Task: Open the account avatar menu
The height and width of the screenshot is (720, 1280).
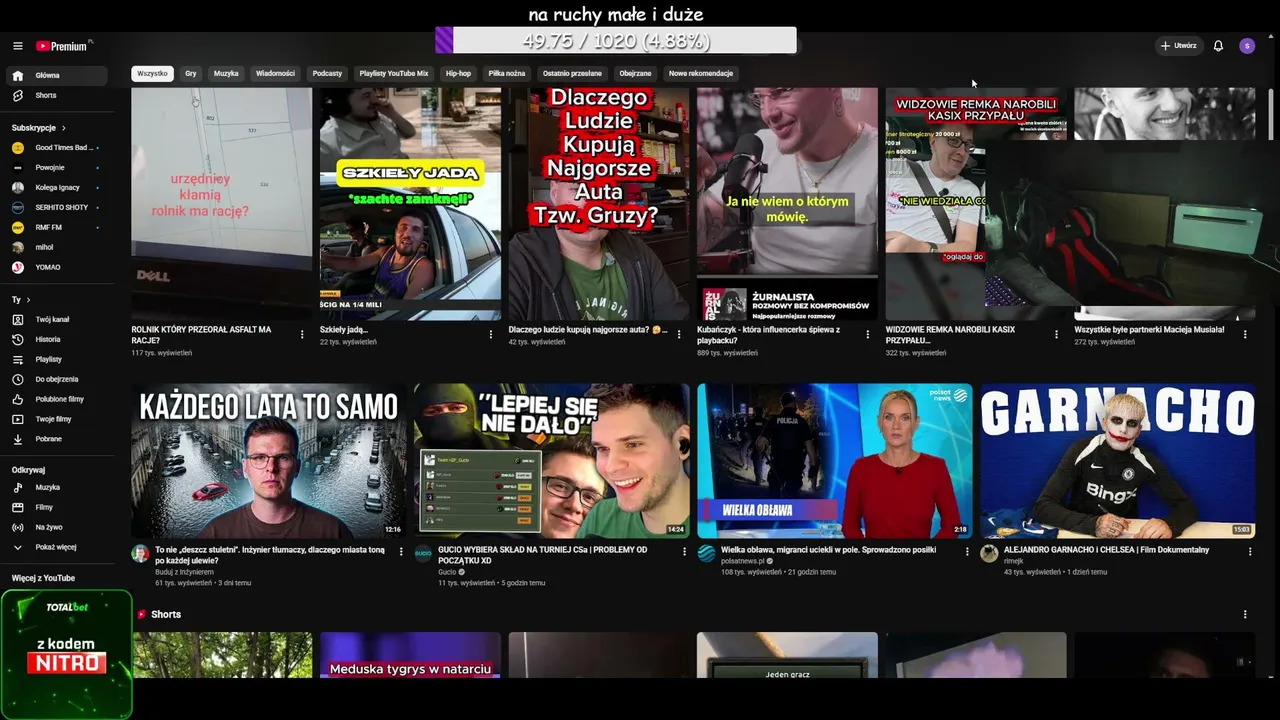Action: pos(1247,46)
